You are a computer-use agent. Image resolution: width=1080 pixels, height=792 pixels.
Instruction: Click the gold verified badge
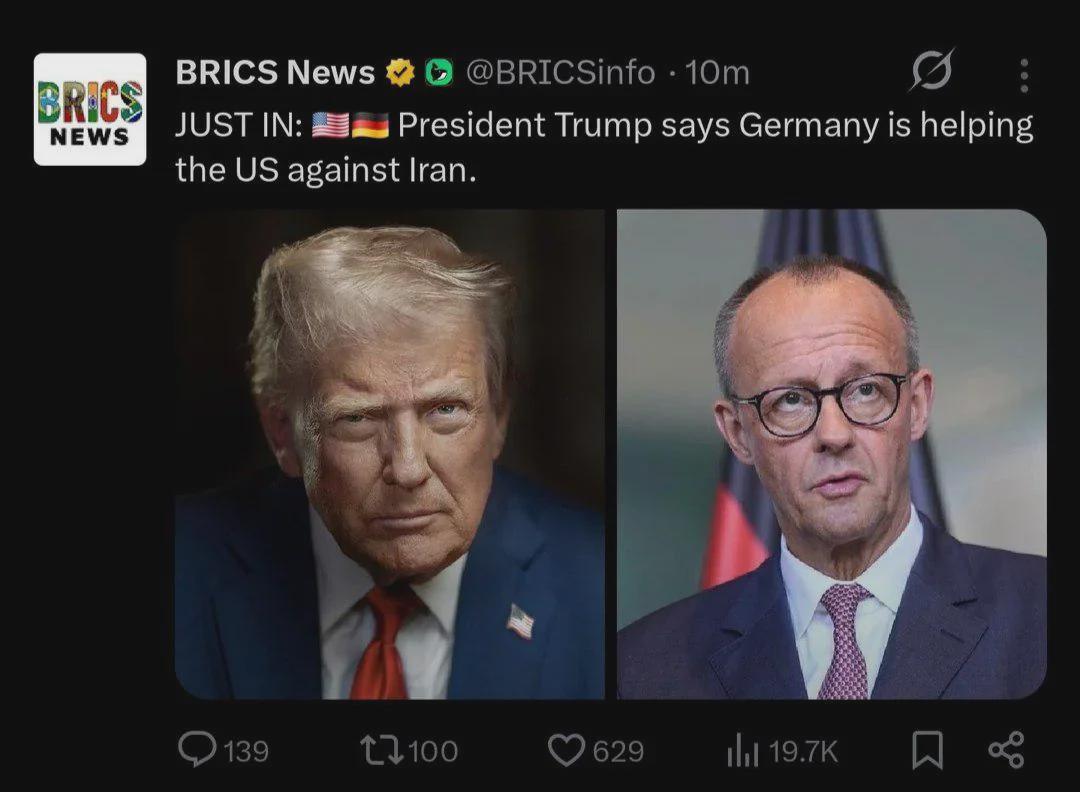pos(400,73)
